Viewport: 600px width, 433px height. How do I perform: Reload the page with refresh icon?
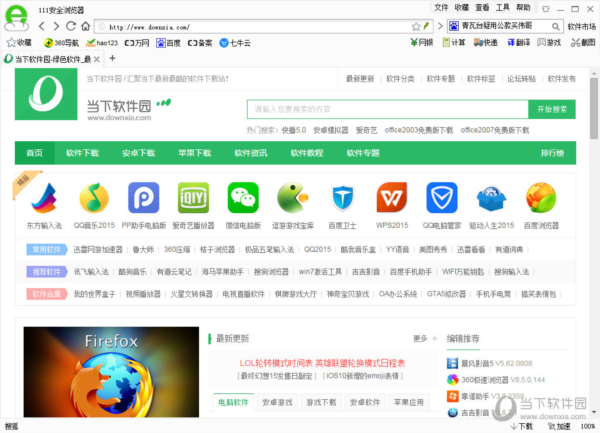(71, 26)
